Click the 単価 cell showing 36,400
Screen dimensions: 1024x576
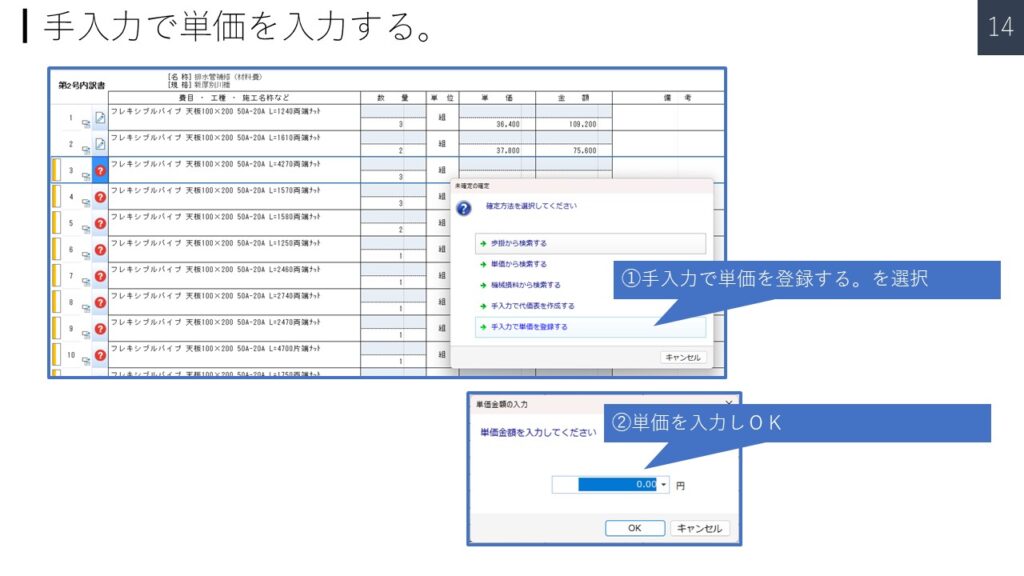coord(496,125)
